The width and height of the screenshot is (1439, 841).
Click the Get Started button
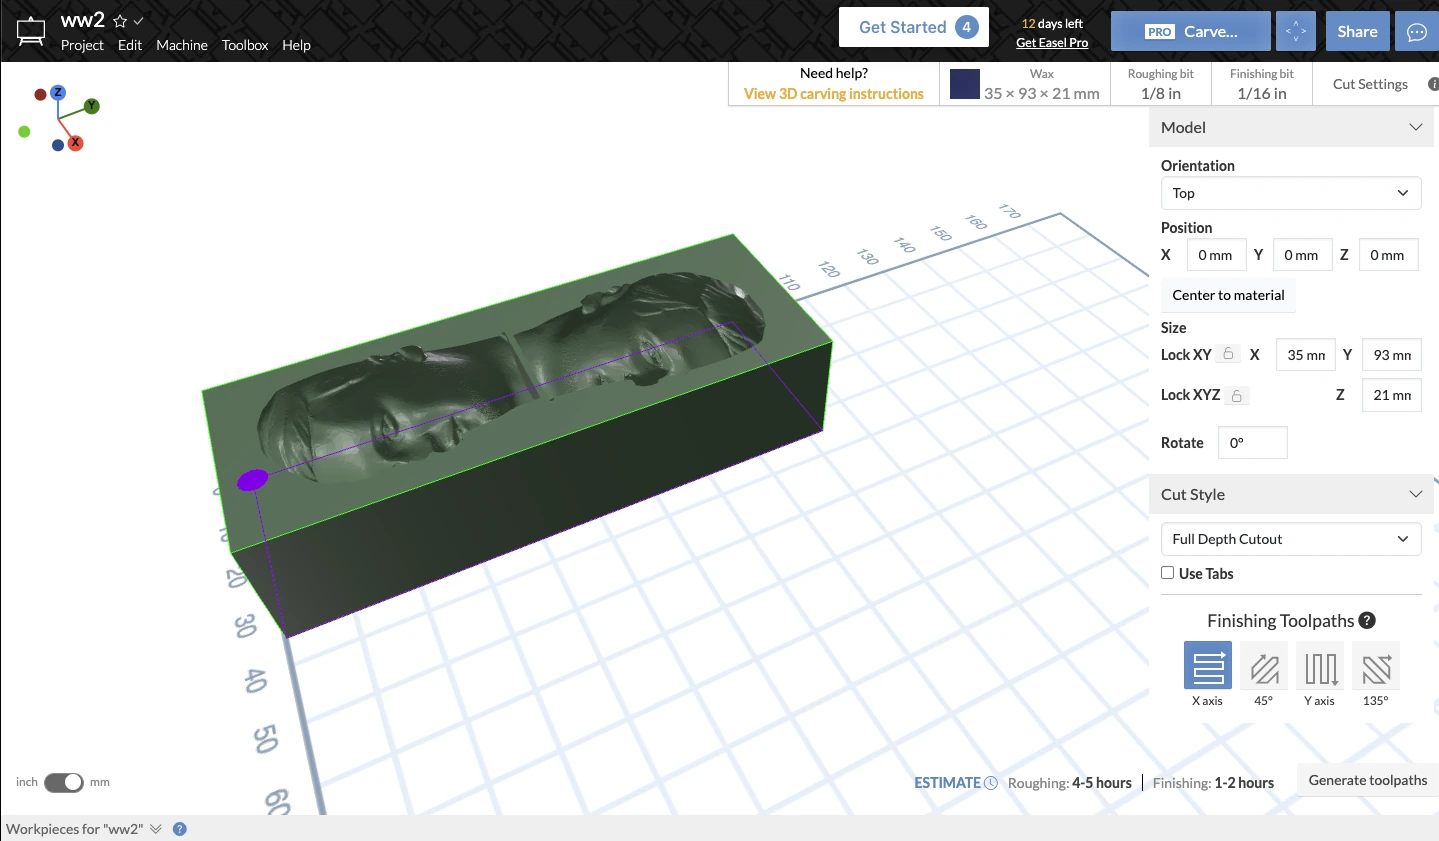point(914,27)
